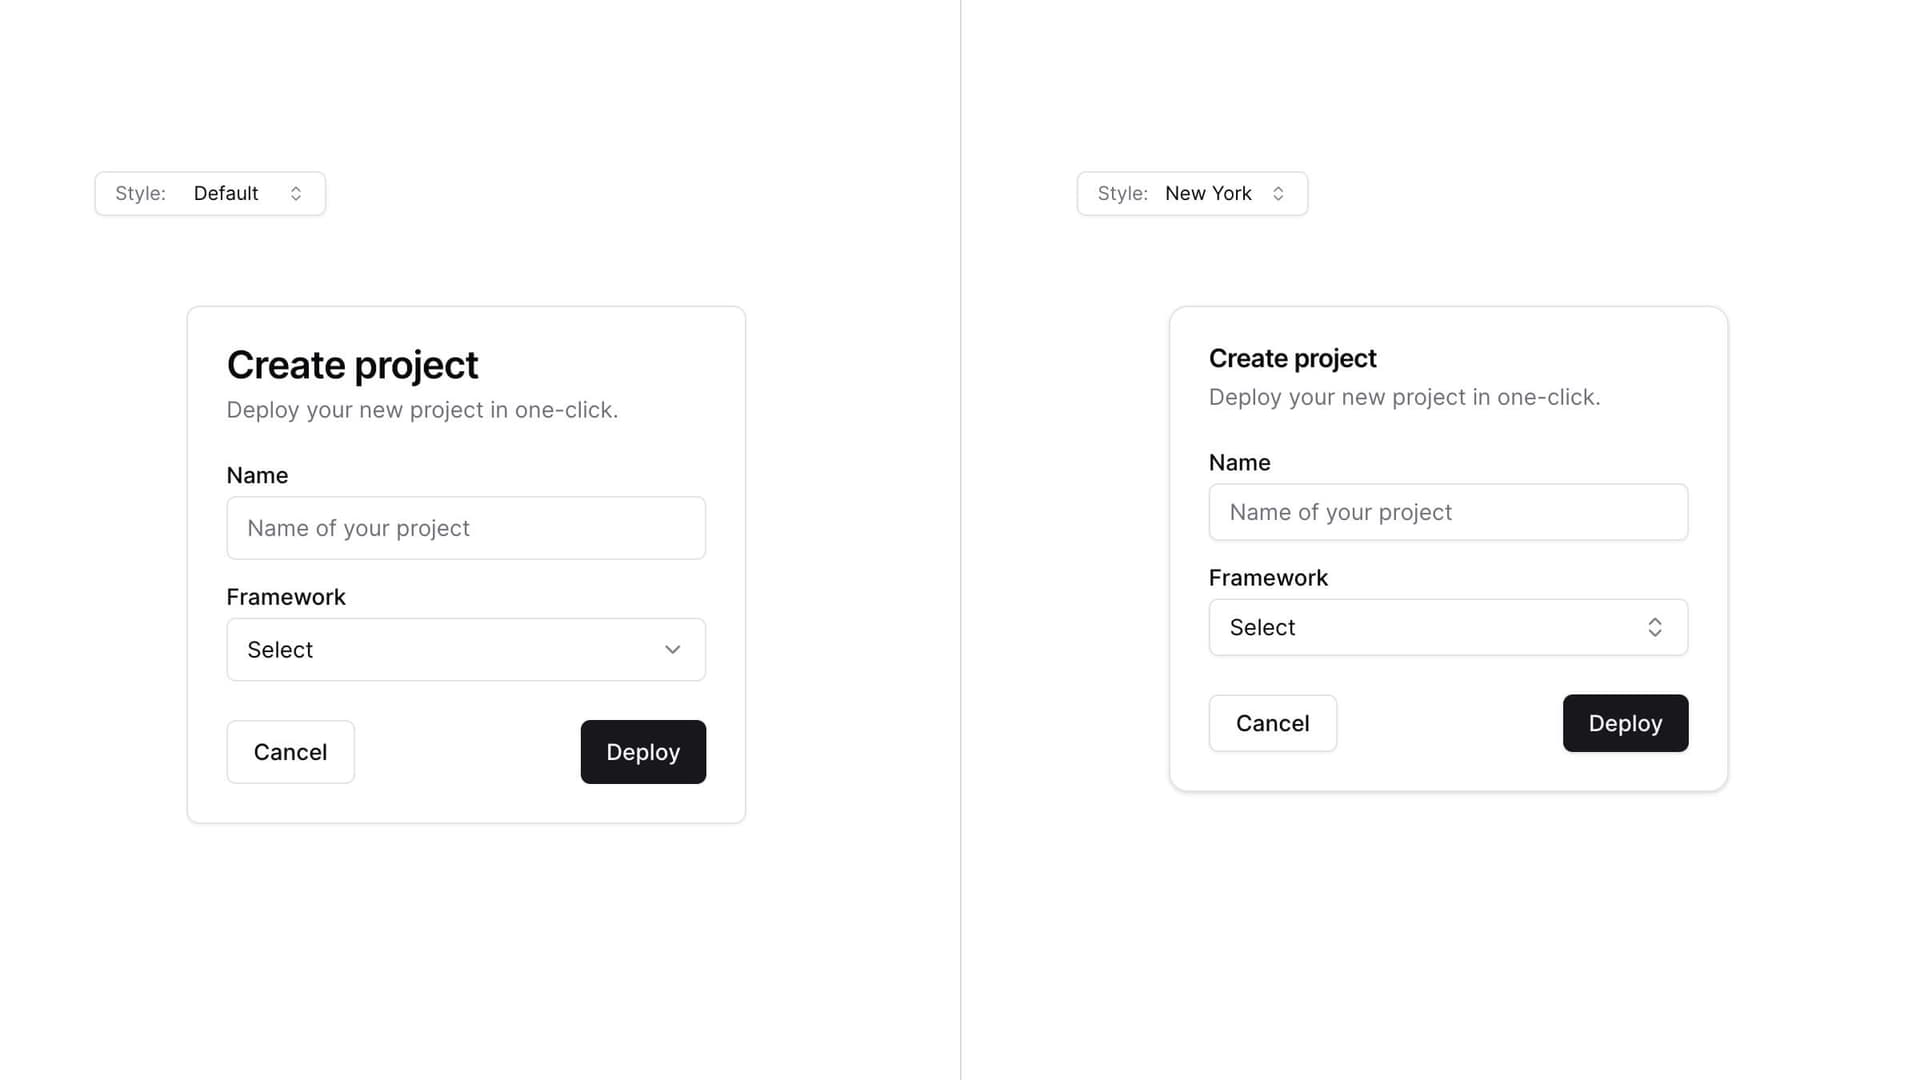Toggle Default style selector open
The height and width of the screenshot is (1080, 1920).
[249, 193]
